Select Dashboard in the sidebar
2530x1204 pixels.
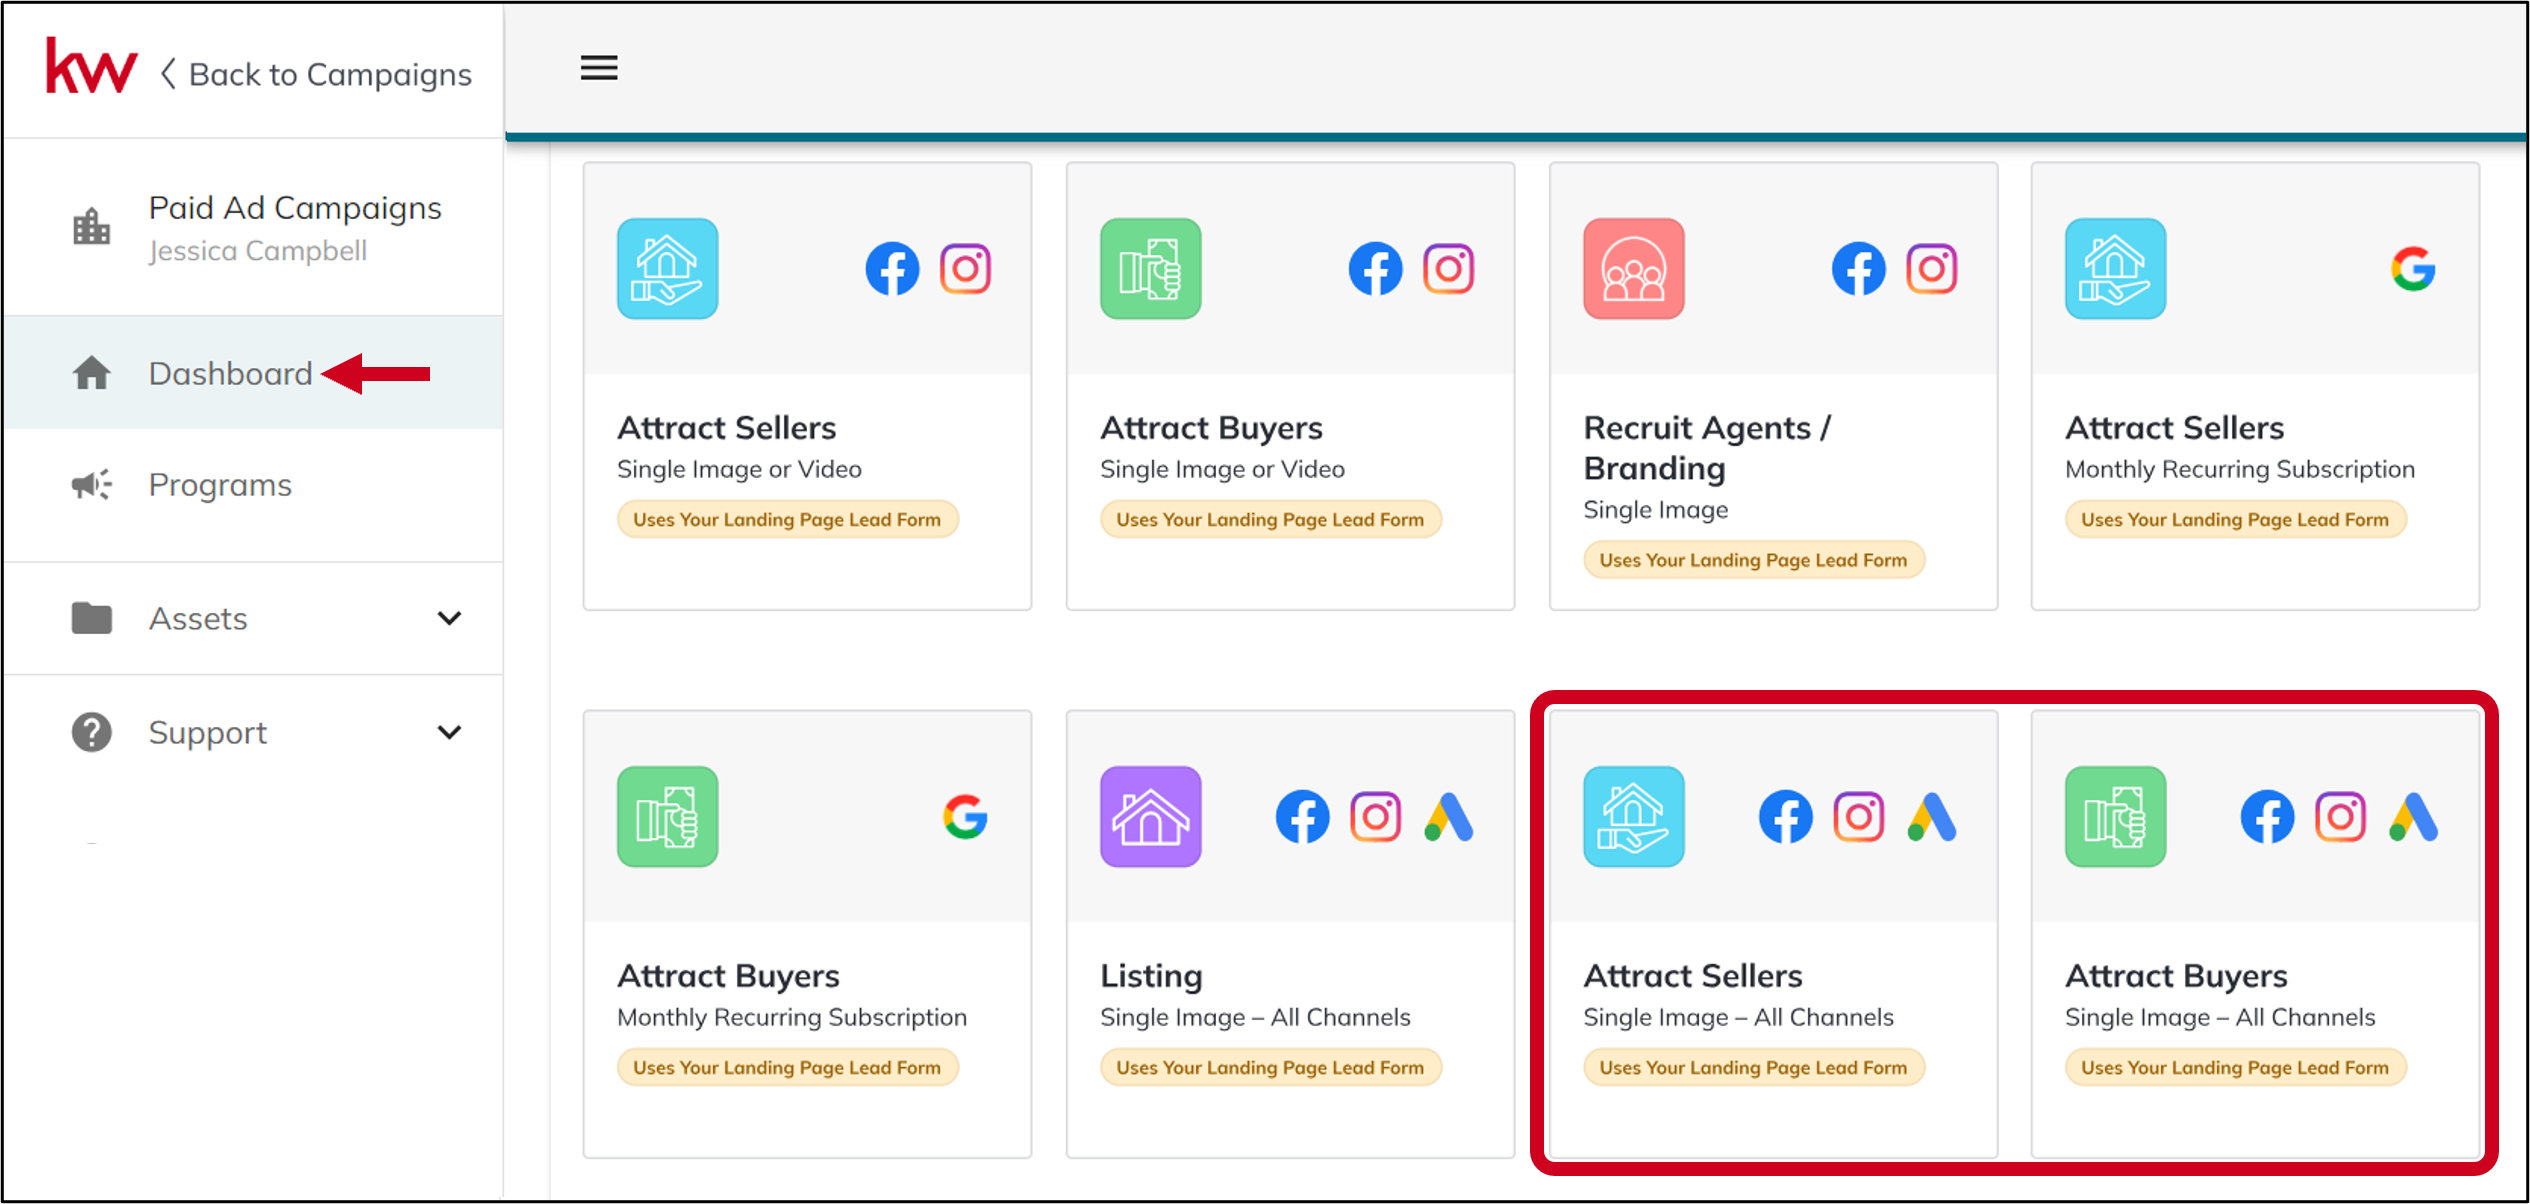253,373
